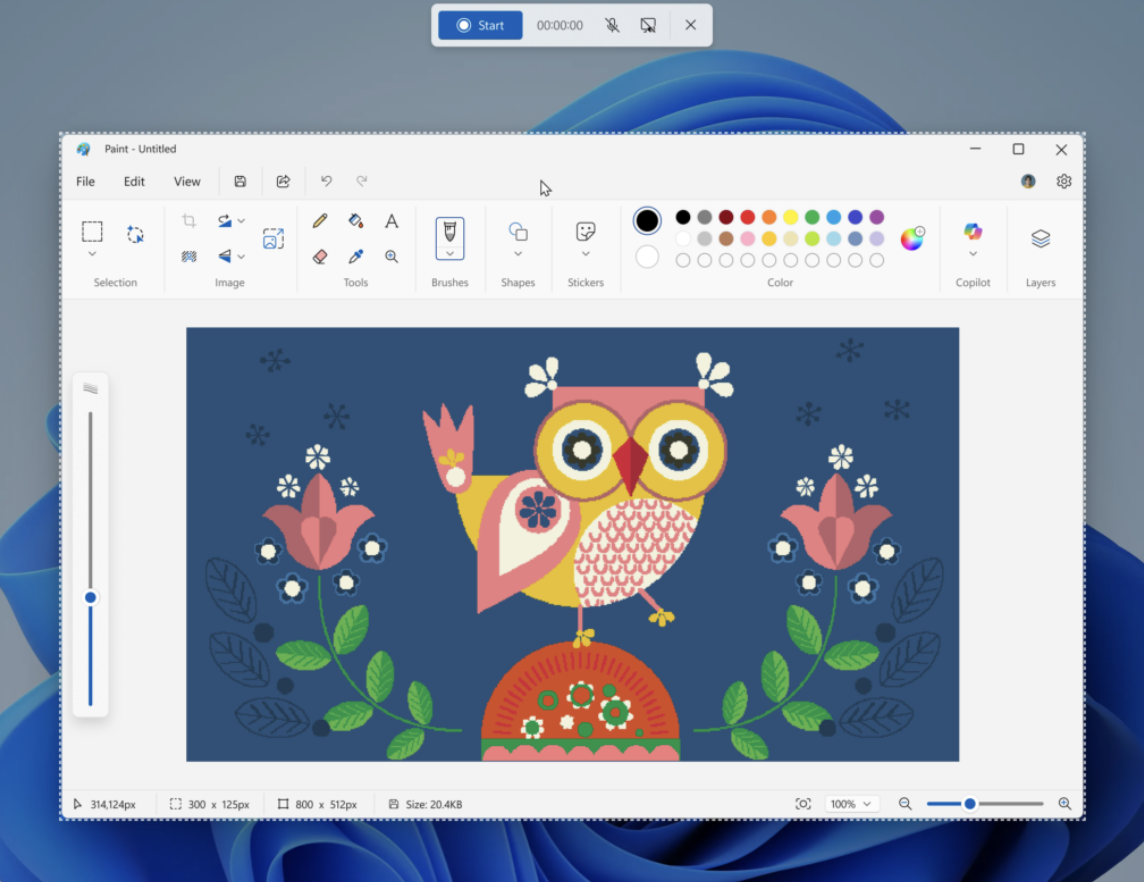The height and width of the screenshot is (882, 1144).
Task: Click the profile avatar picture
Action: [1028, 181]
